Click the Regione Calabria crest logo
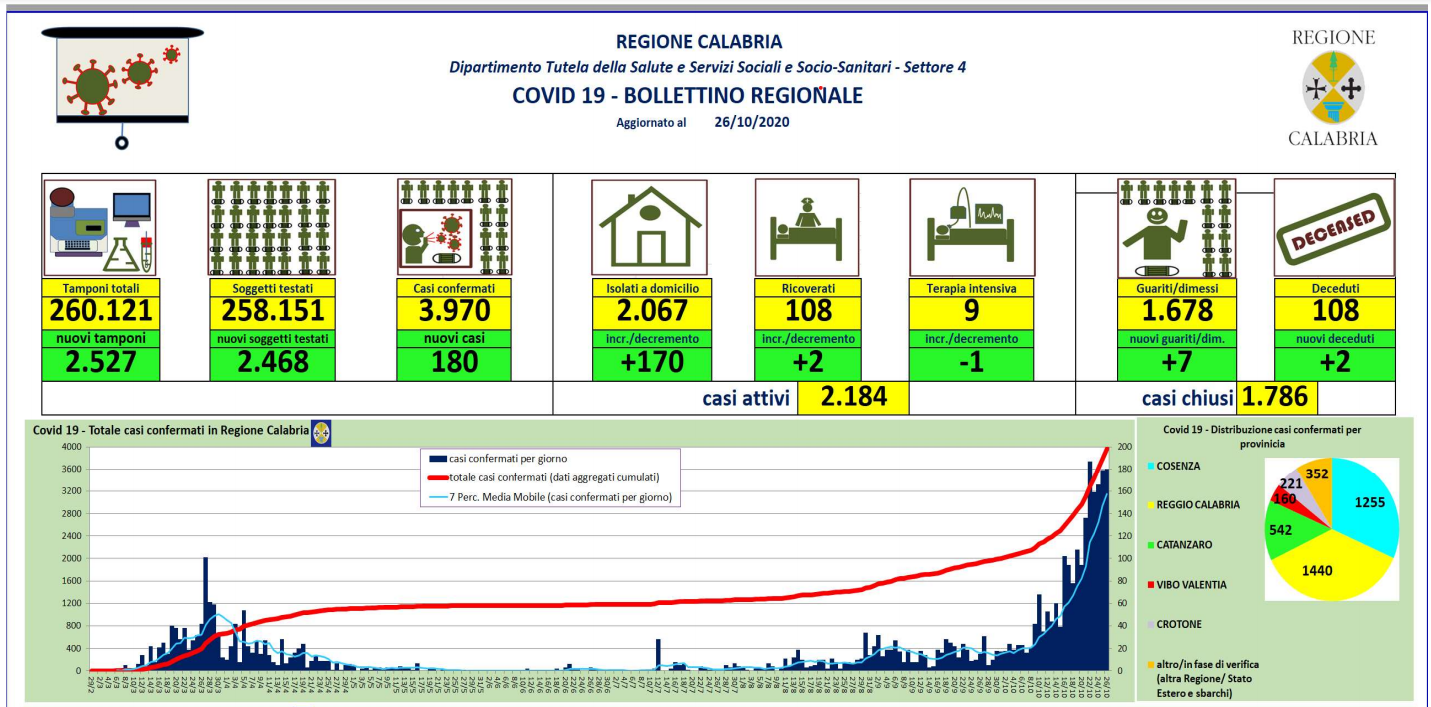The width and height of the screenshot is (1431, 707). point(1333,88)
